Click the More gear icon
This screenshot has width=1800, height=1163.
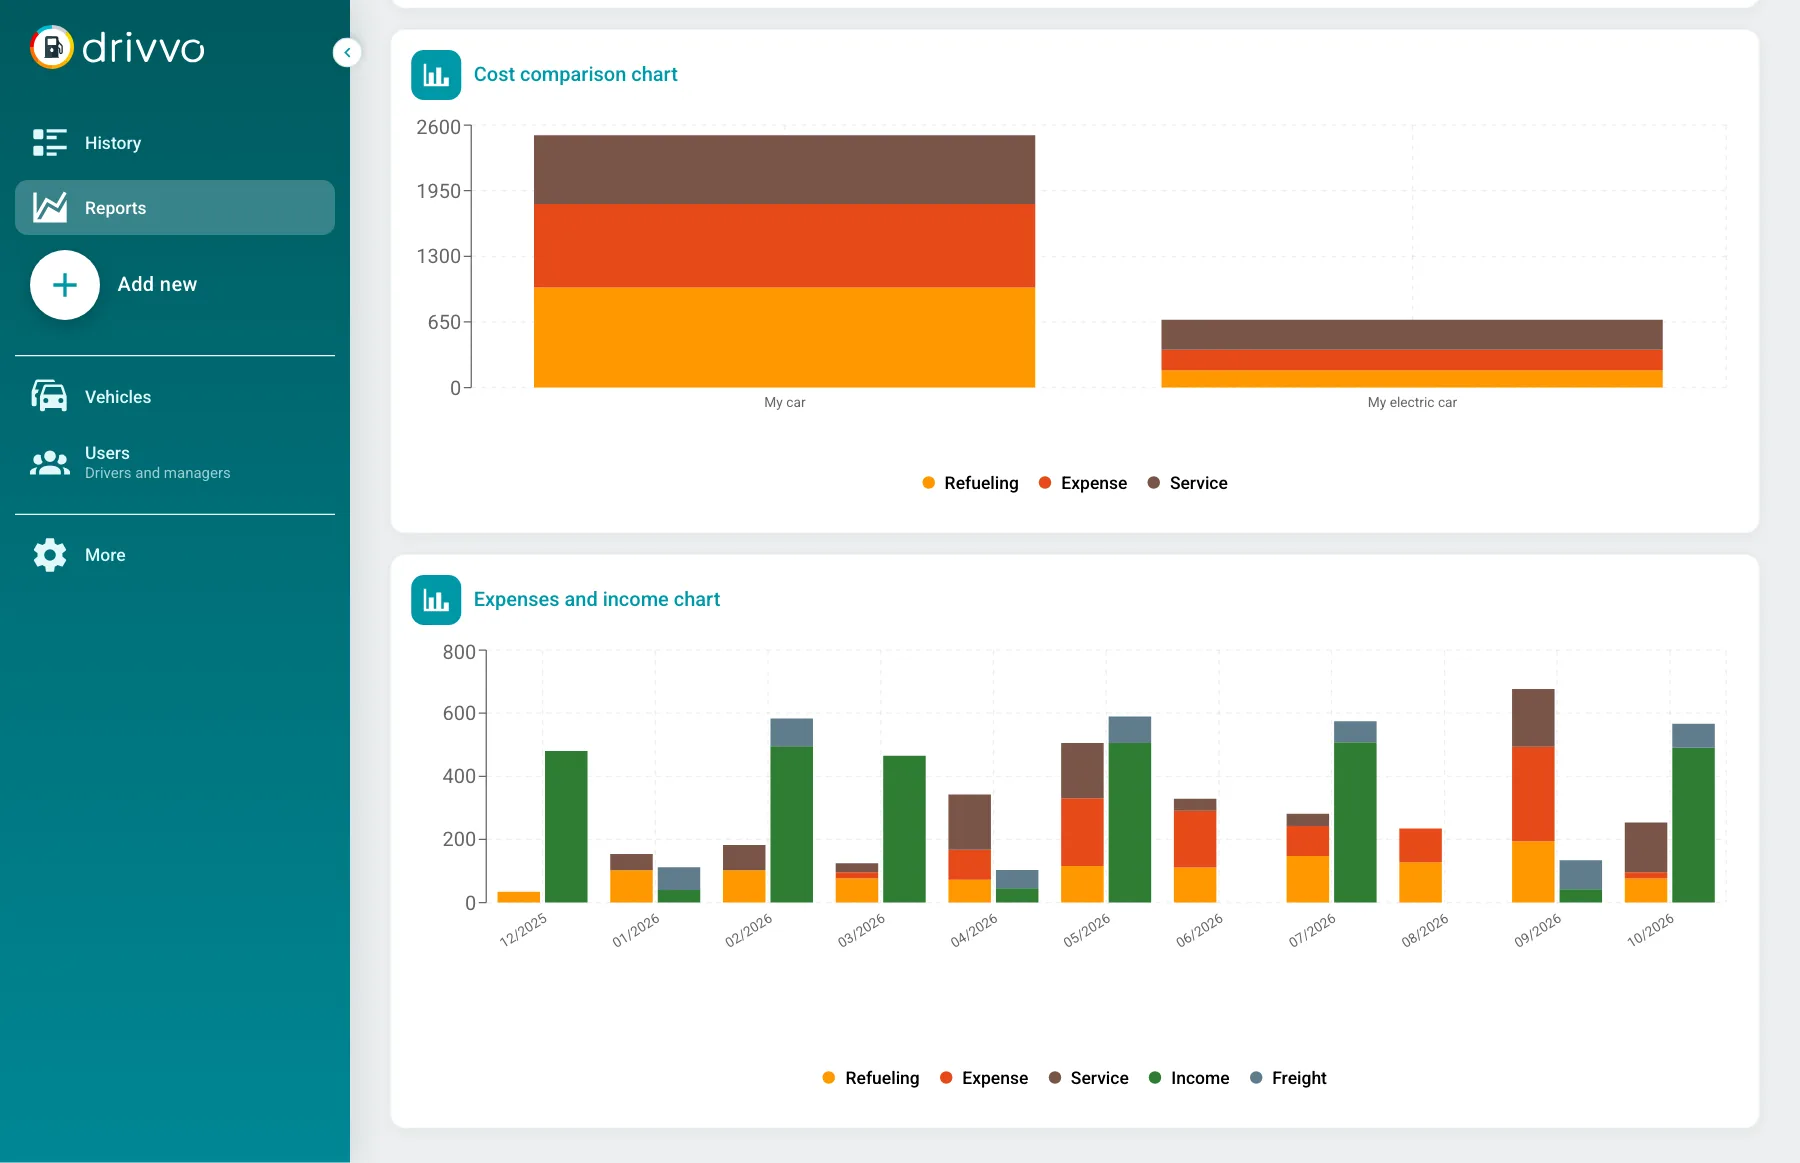point(50,555)
